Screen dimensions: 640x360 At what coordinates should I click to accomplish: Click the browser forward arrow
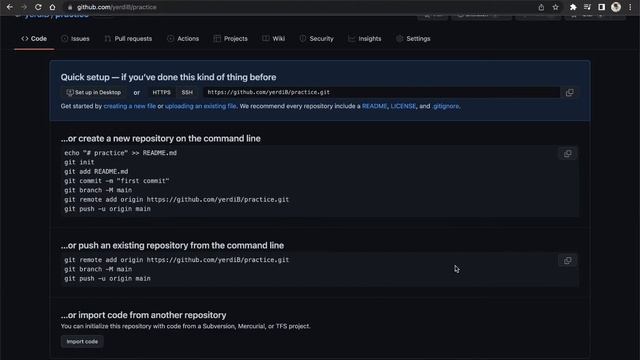click(24, 7)
